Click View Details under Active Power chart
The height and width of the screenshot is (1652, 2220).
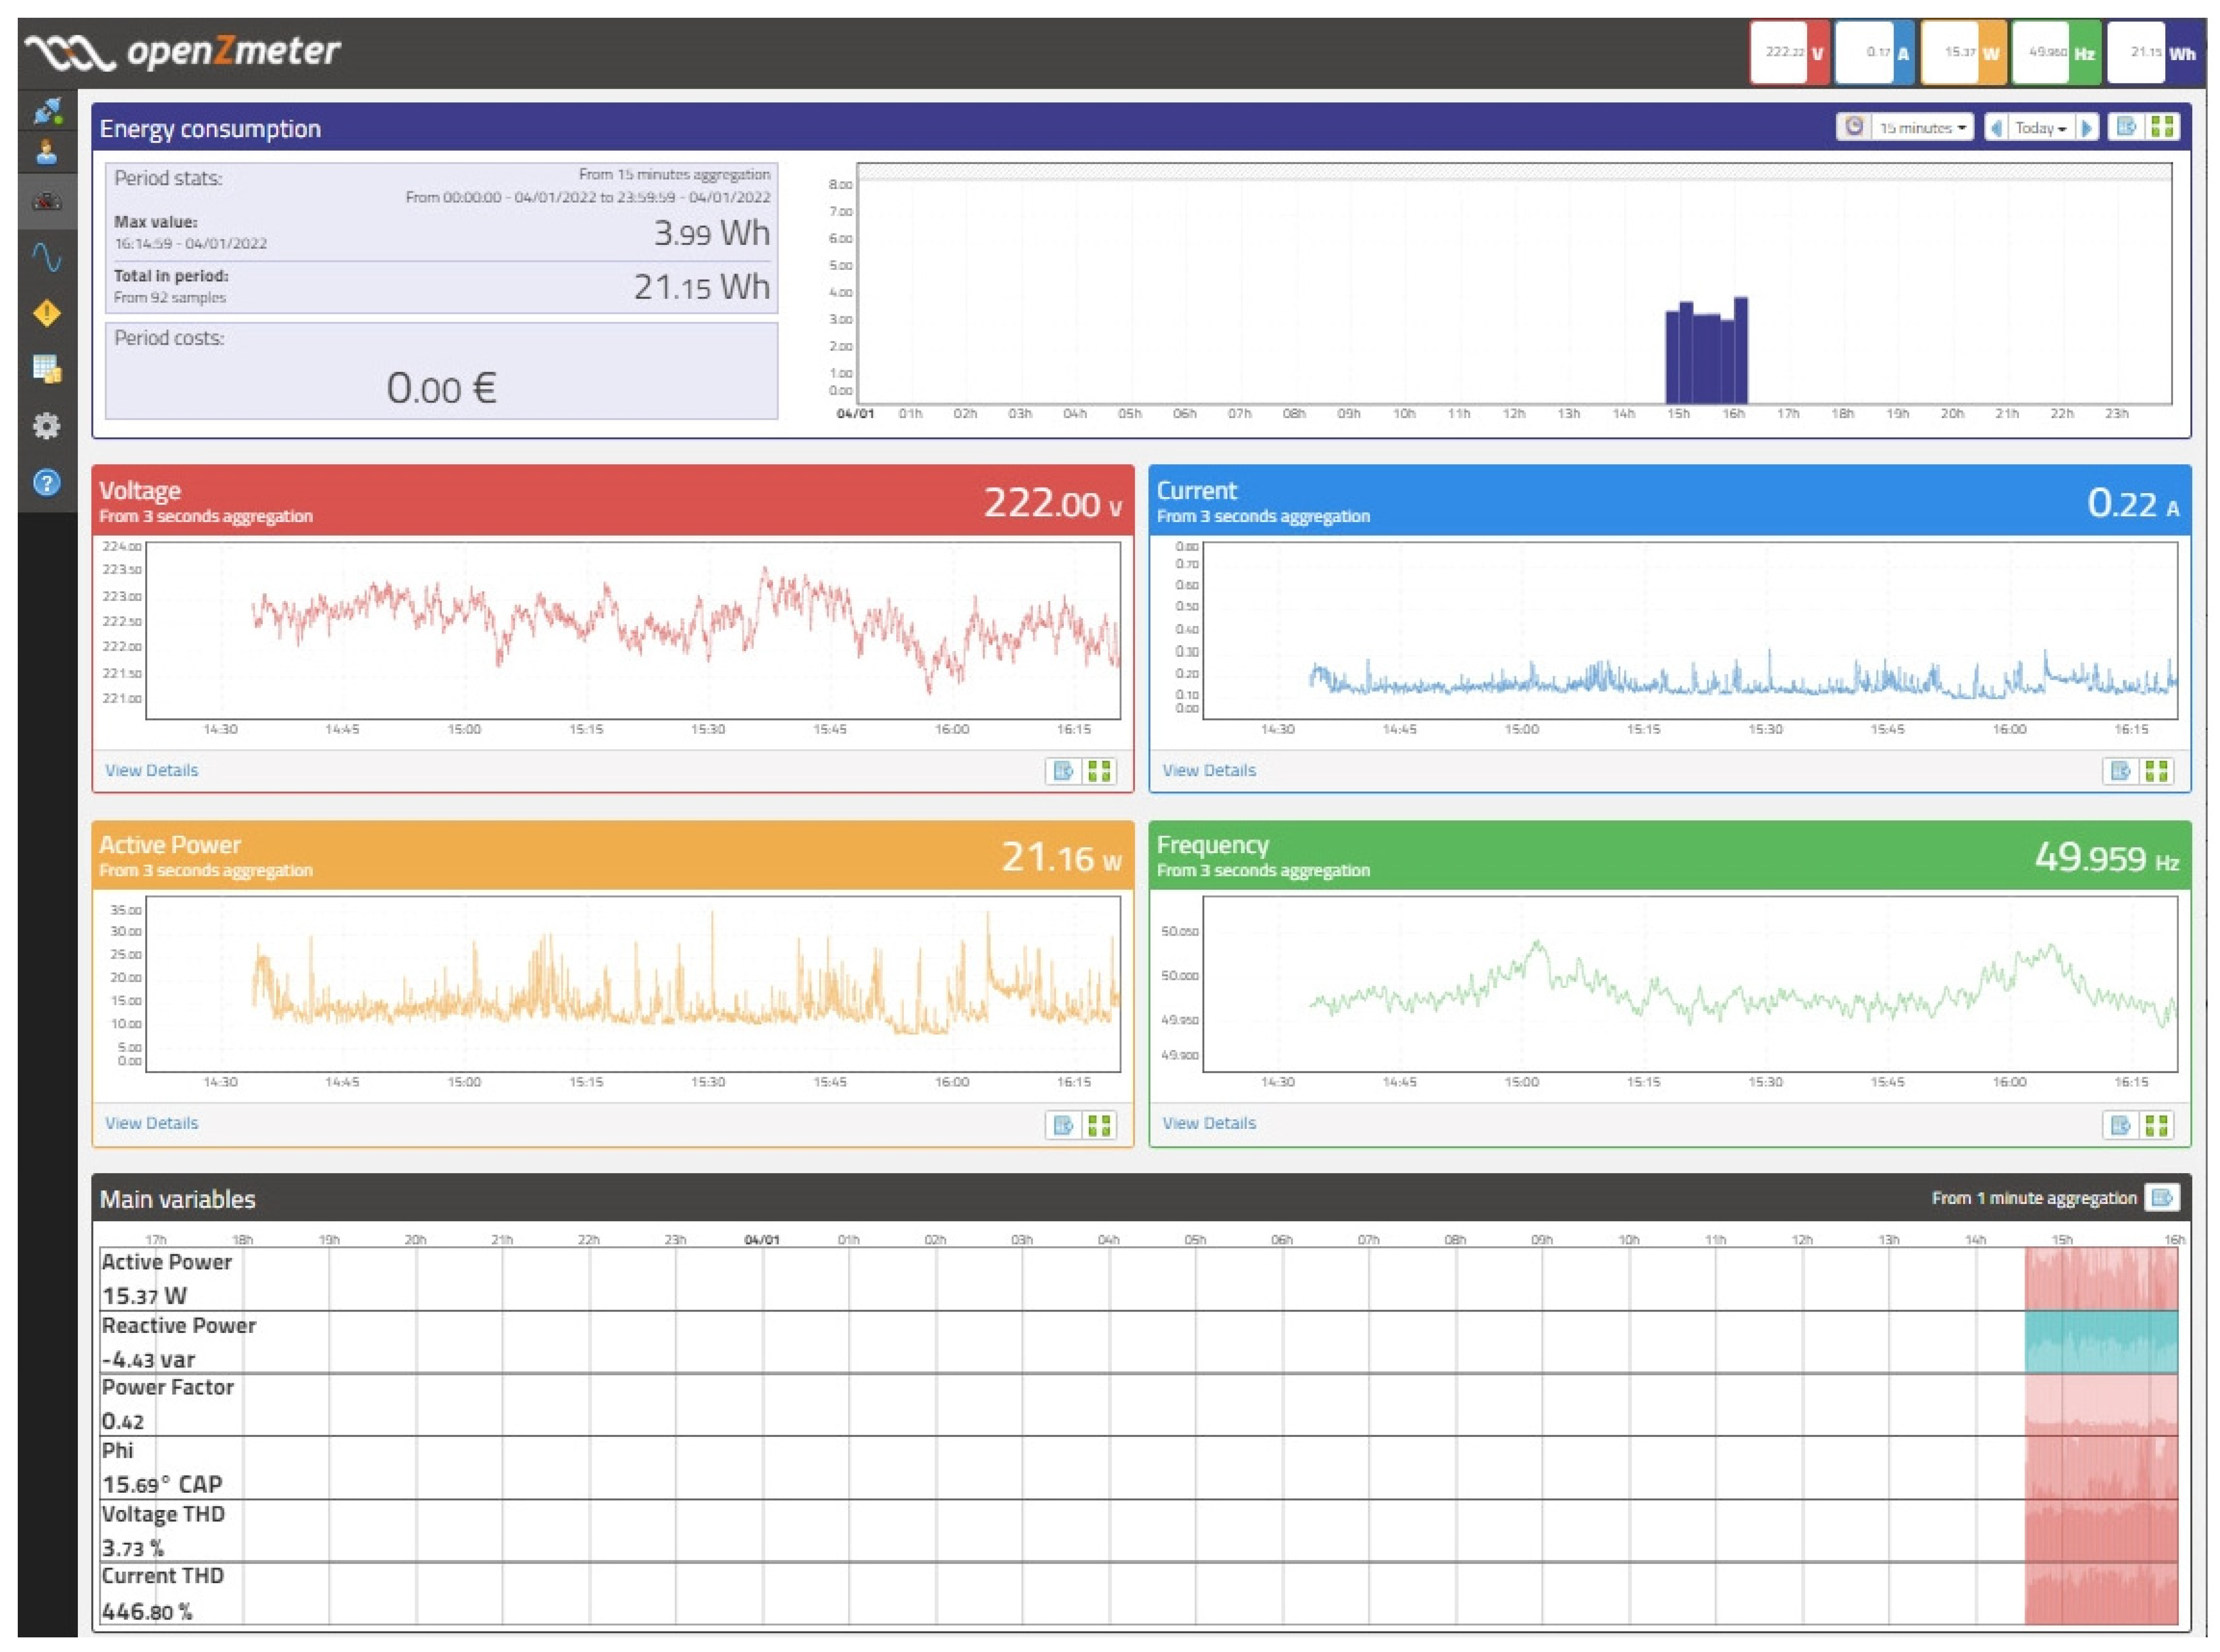click(151, 1123)
